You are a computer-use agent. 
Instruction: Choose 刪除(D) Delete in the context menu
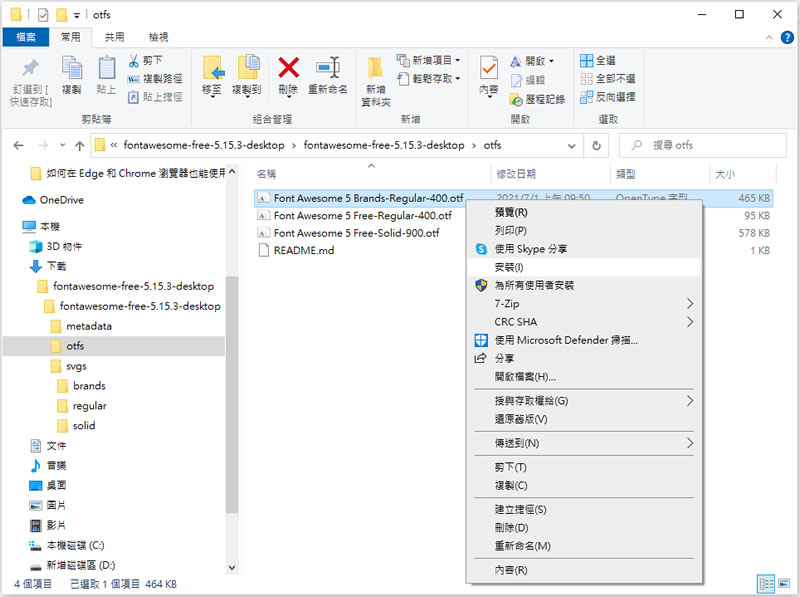[x=584, y=528]
